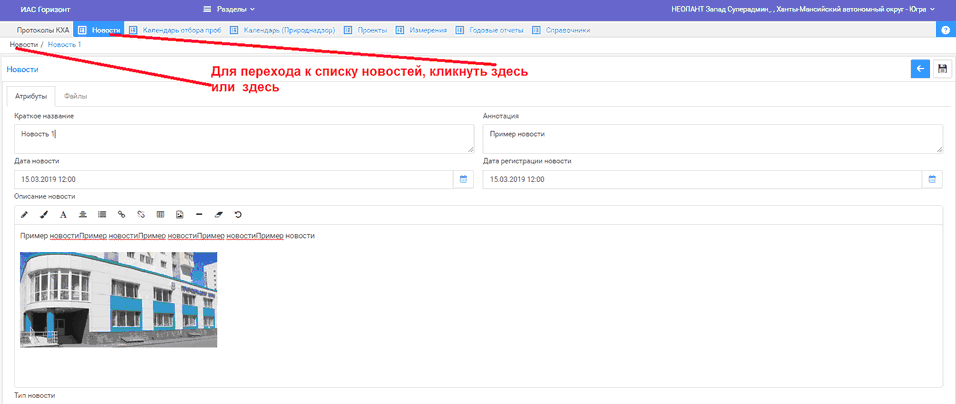Click the Краткое название text field

pos(244,139)
